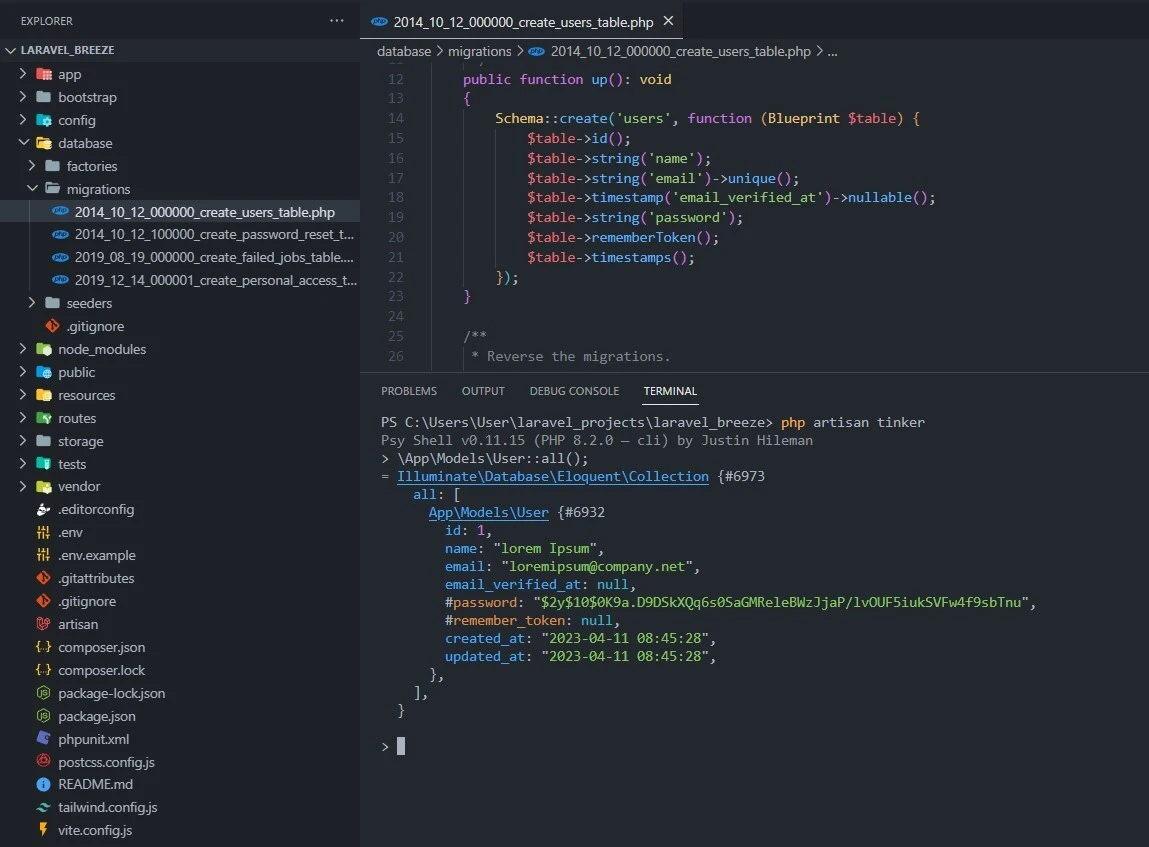Switch to the PROBLEMS panel tab
This screenshot has height=847, width=1149.
point(408,391)
